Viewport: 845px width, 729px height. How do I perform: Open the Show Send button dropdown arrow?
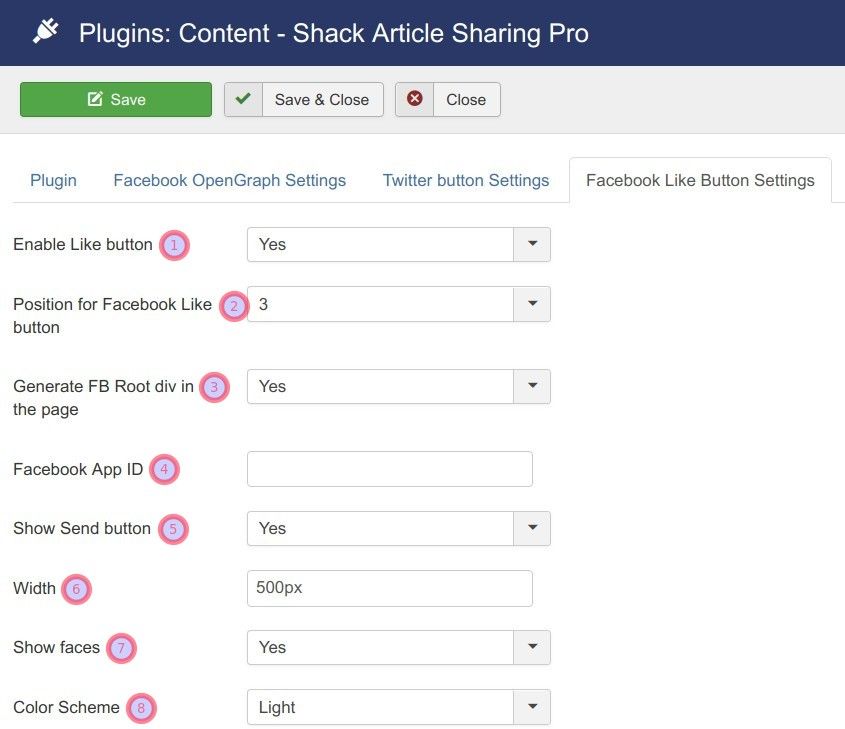(532, 528)
